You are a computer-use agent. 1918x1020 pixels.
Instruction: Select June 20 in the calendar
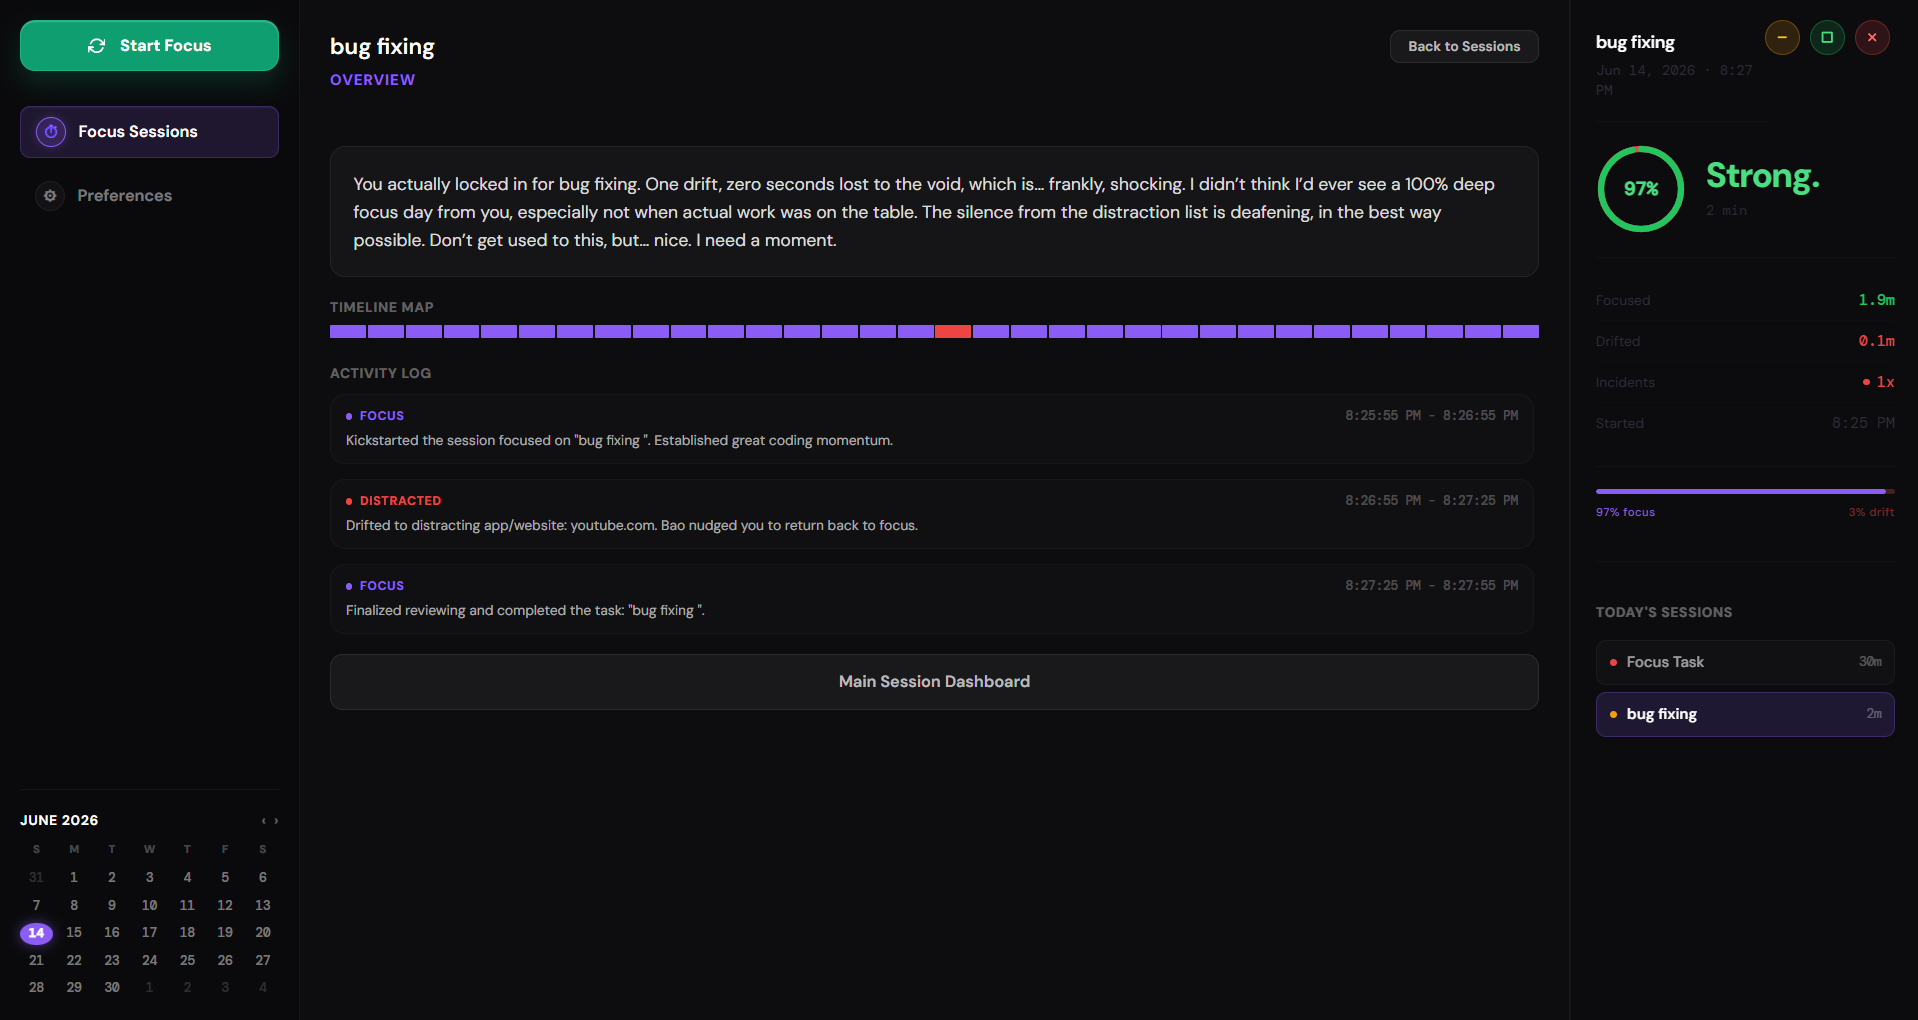click(263, 932)
